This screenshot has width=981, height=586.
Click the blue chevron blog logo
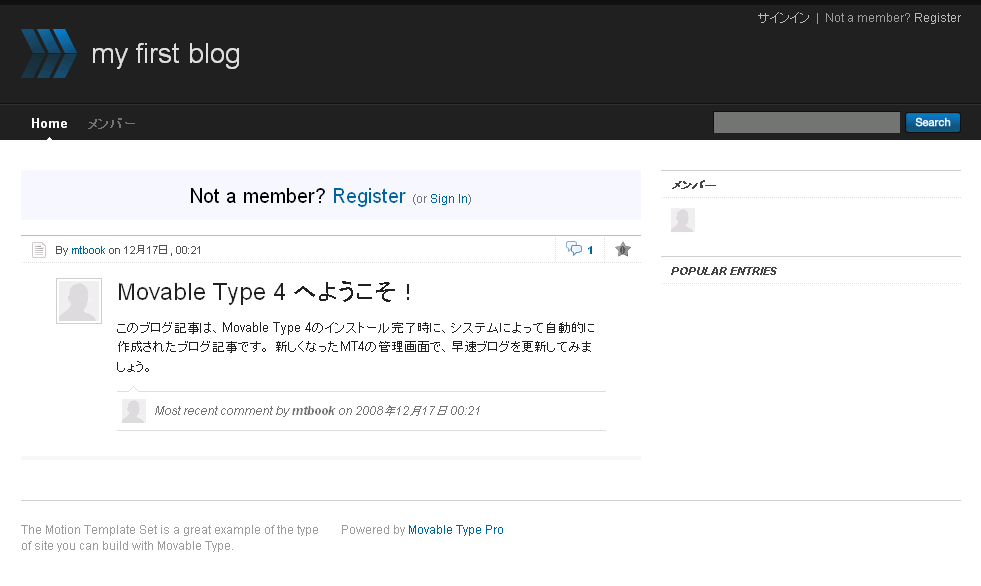click(49, 53)
